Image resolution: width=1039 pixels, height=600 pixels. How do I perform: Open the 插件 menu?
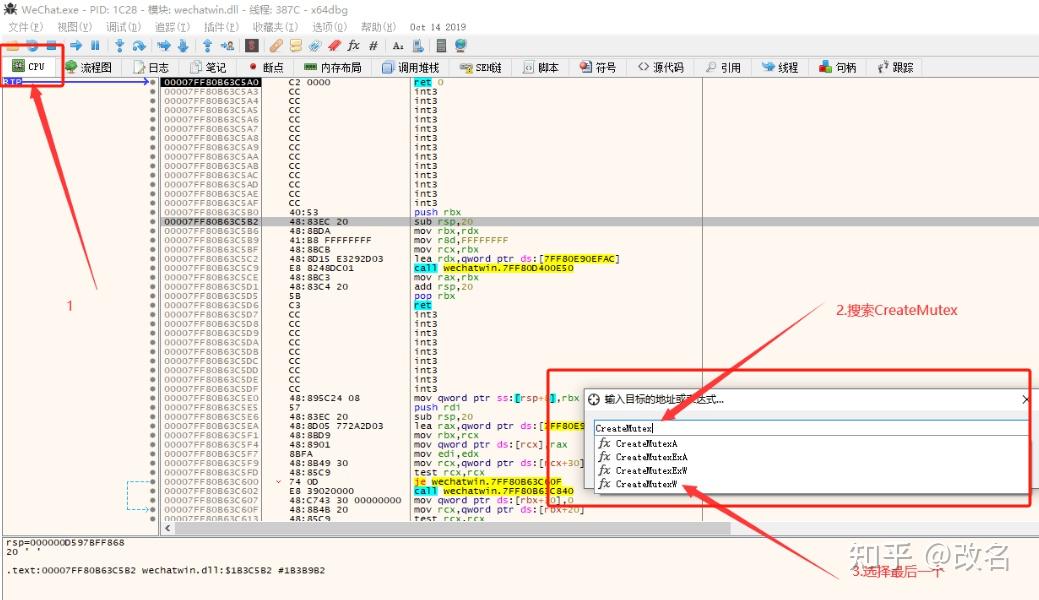tap(221, 27)
